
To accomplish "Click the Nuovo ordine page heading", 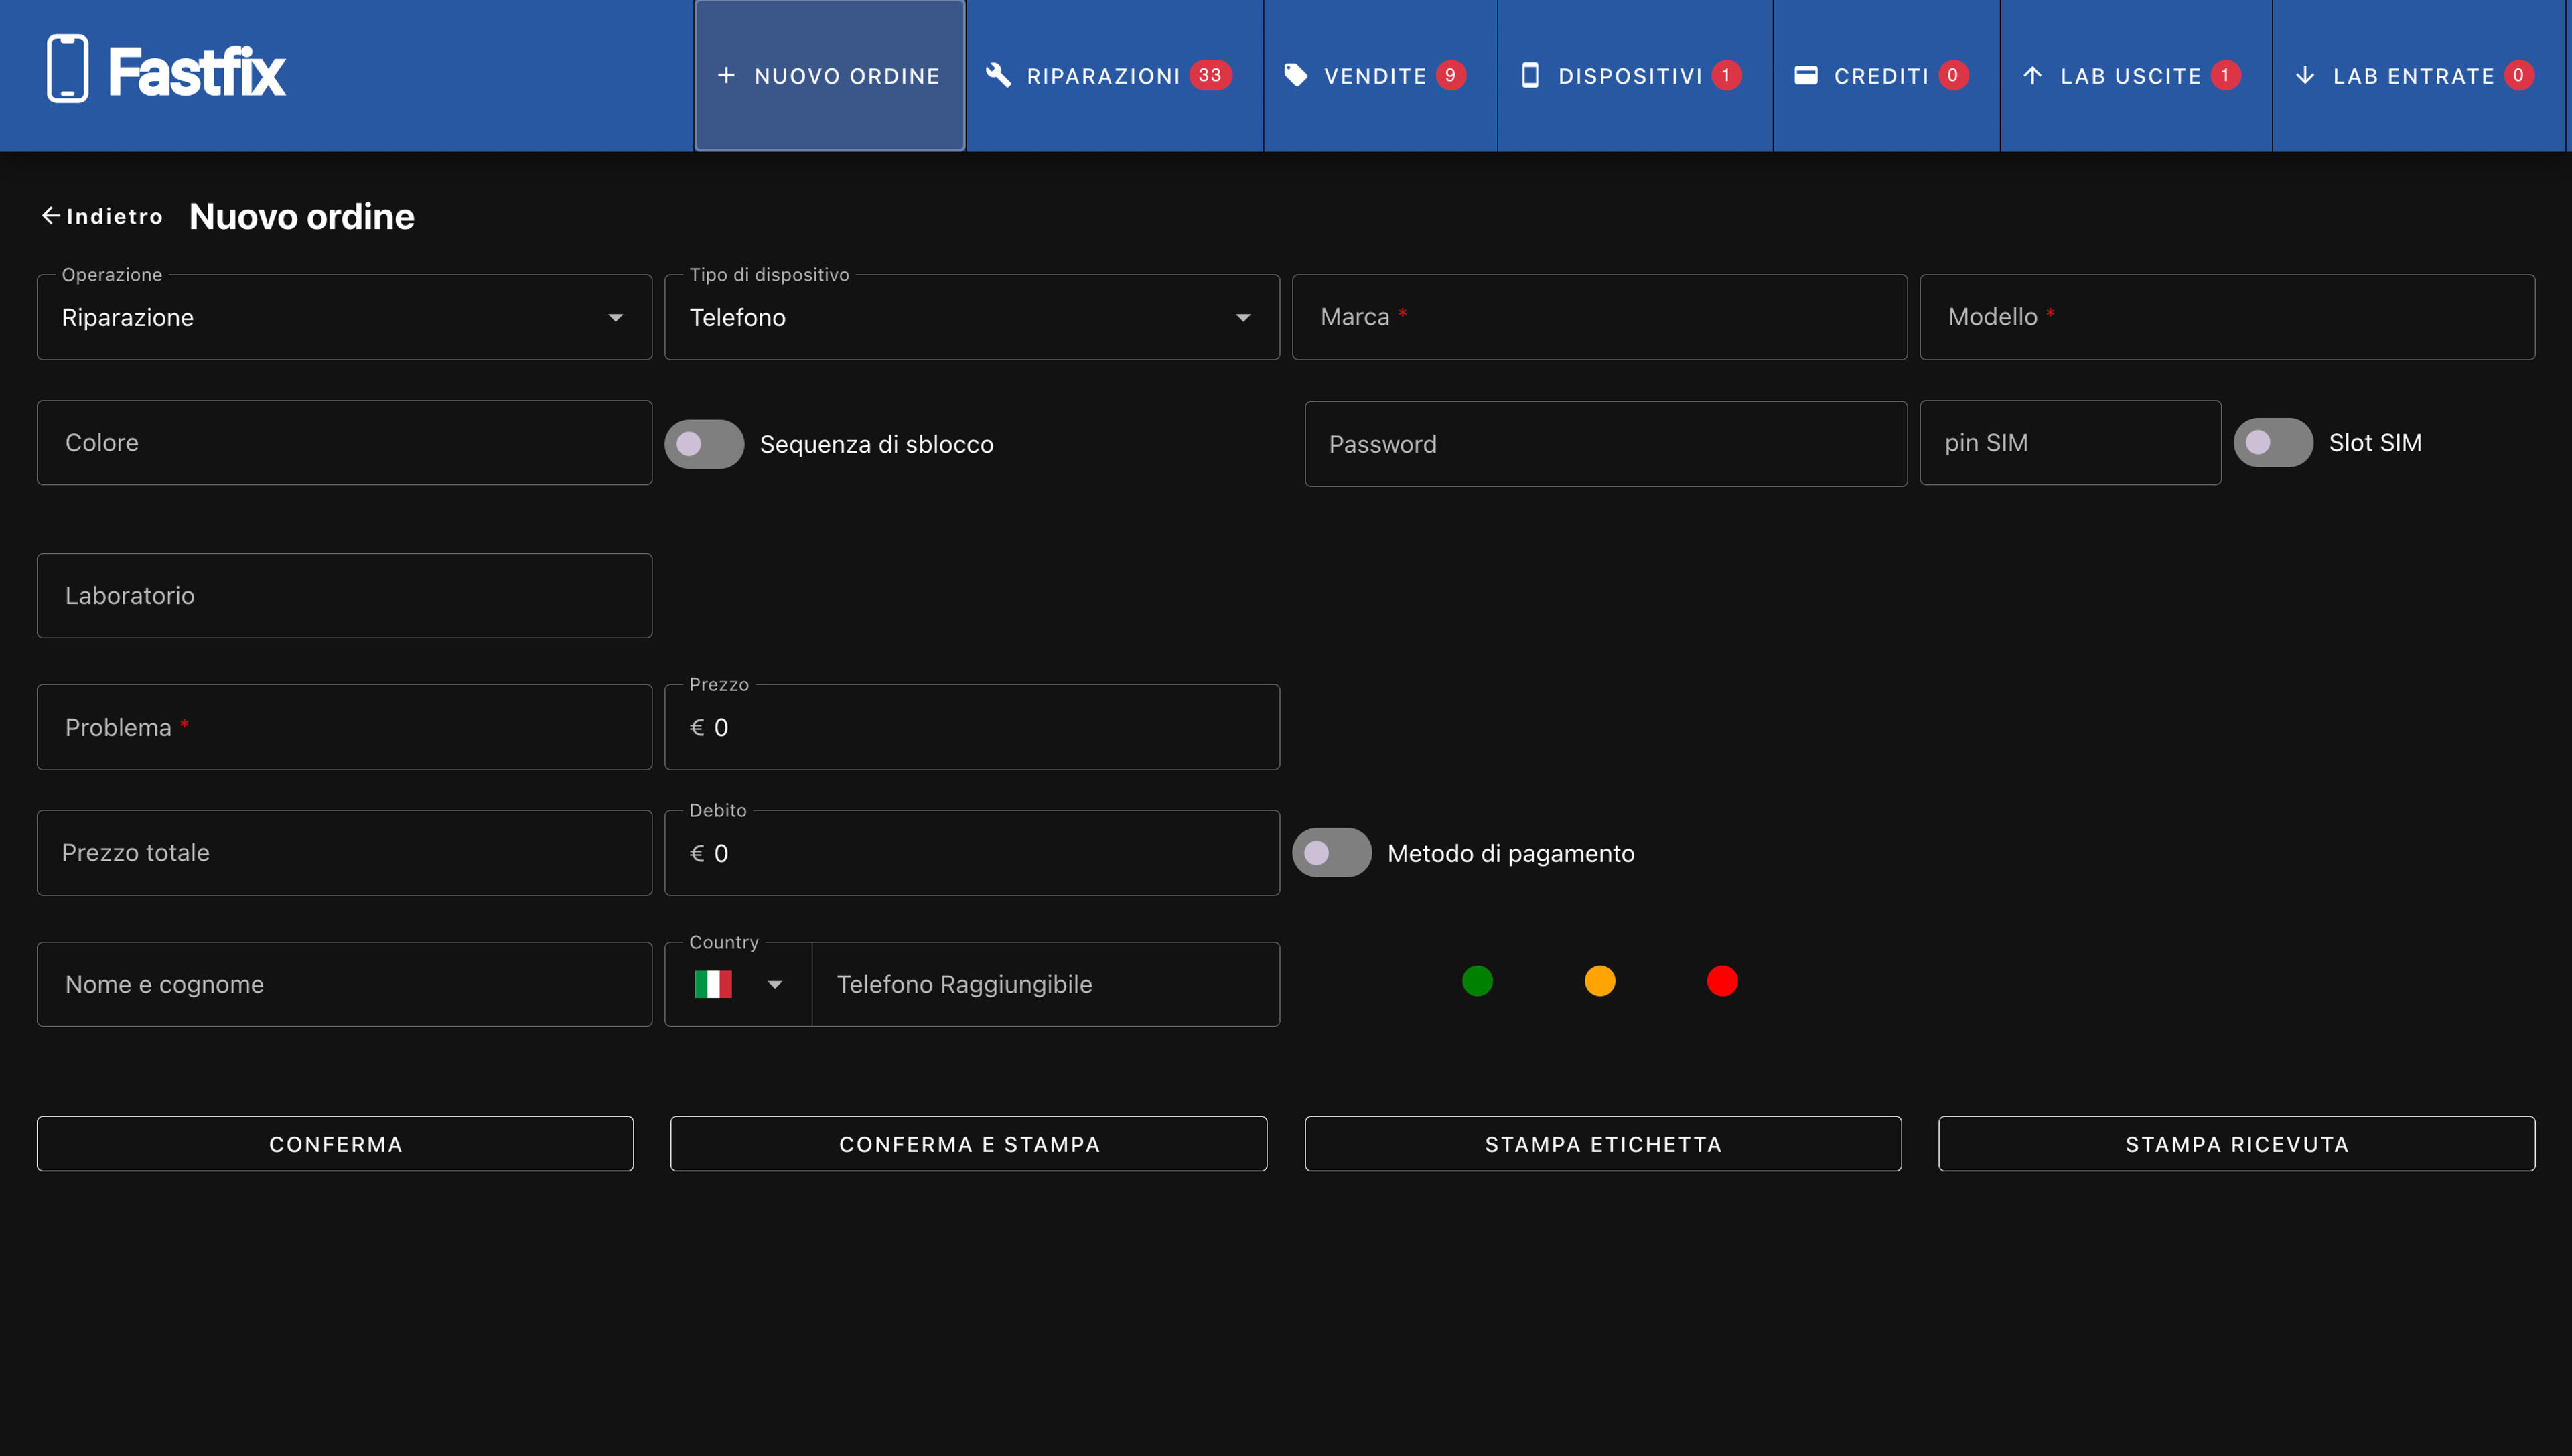I will 301,216.
